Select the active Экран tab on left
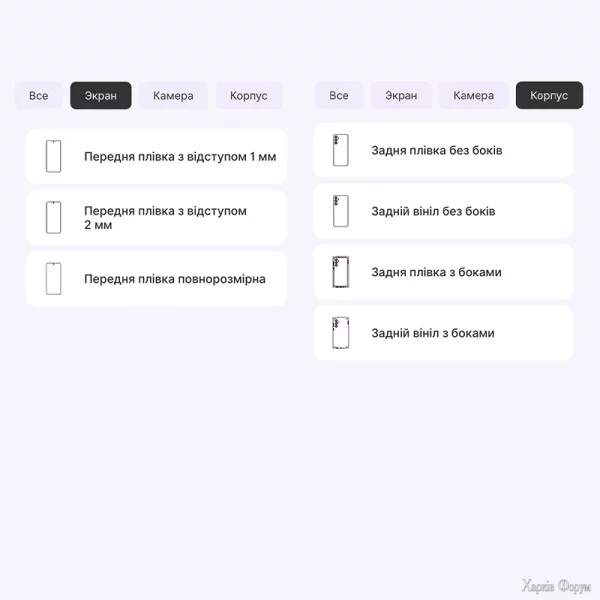The height and width of the screenshot is (600, 600). (x=101, y=96)
